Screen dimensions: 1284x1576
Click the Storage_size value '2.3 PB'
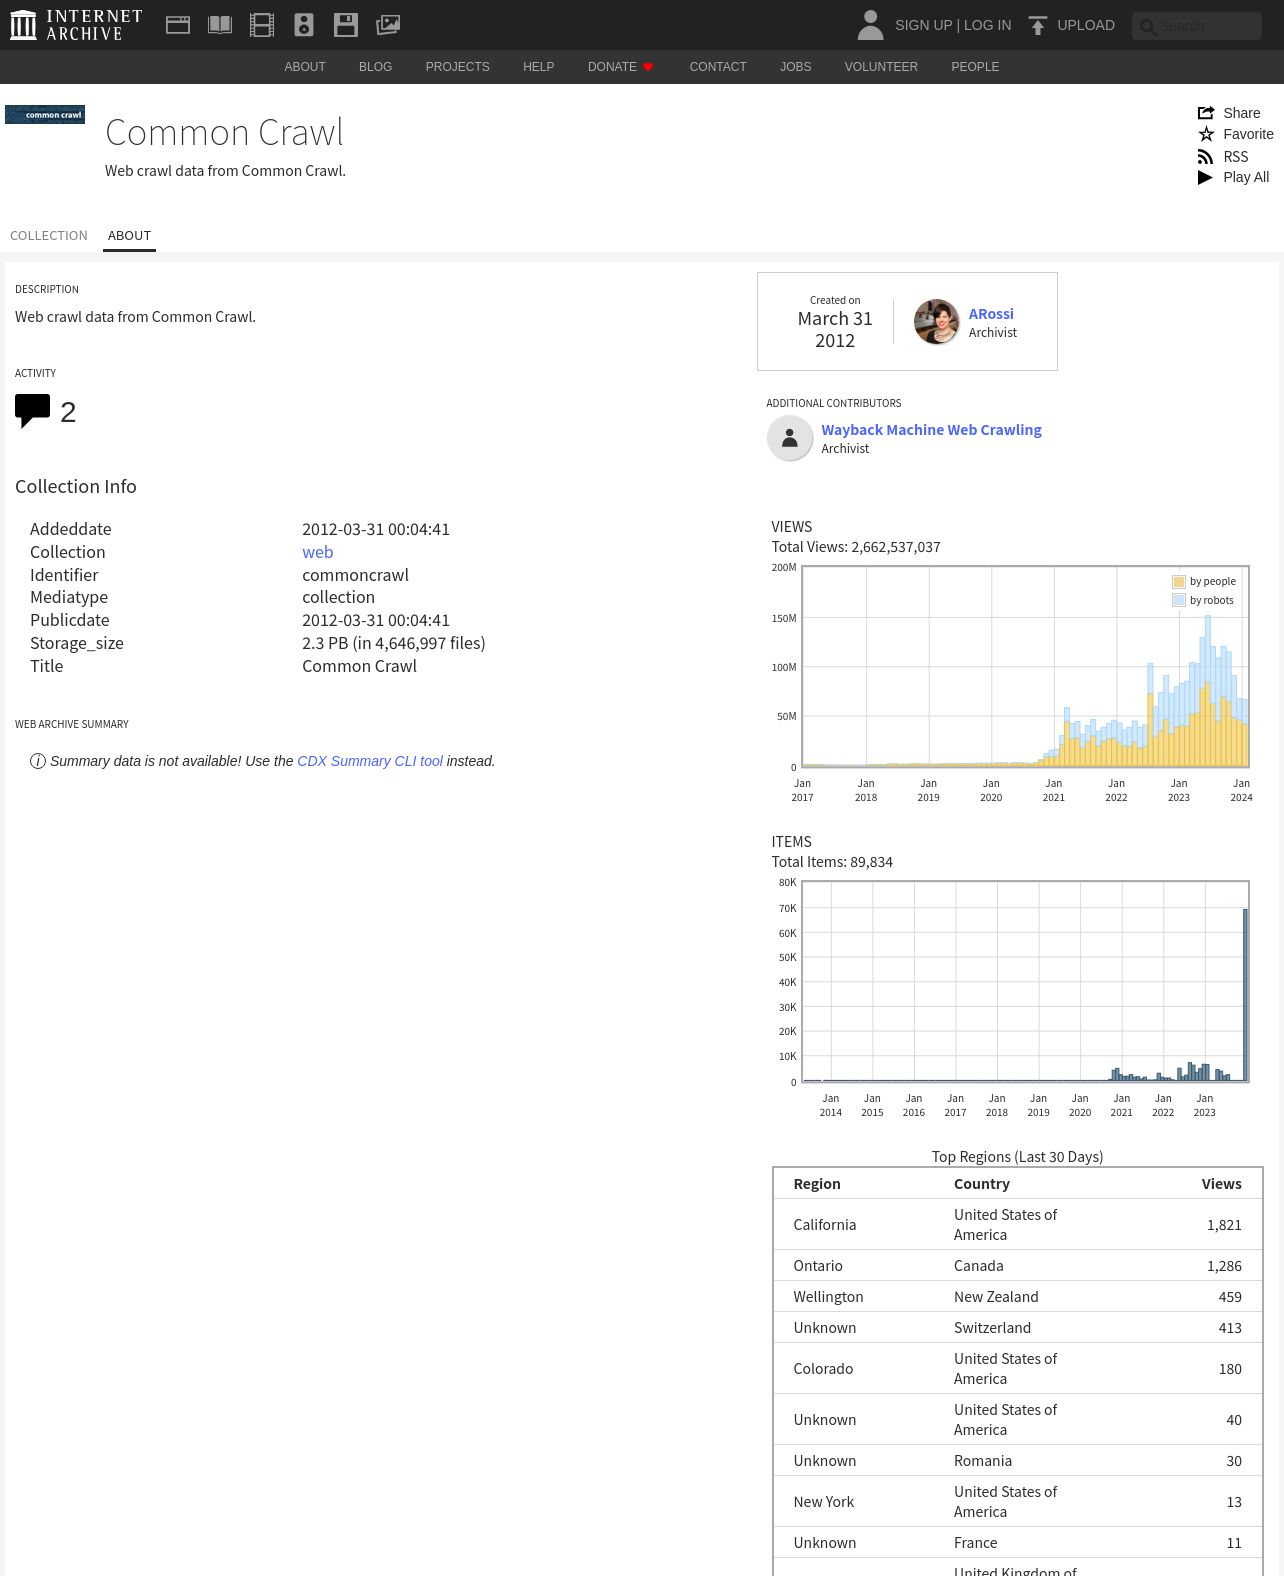coord(325,643)
